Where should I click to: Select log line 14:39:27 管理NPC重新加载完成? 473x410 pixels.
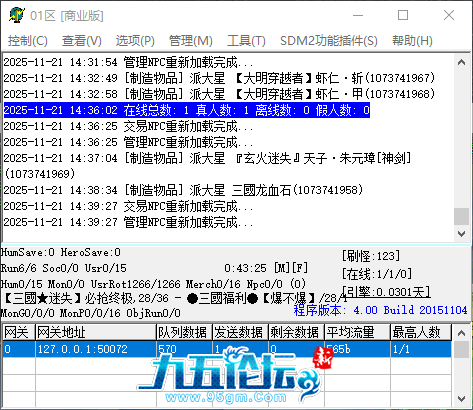pyautogui.click(x=128, y=222)
